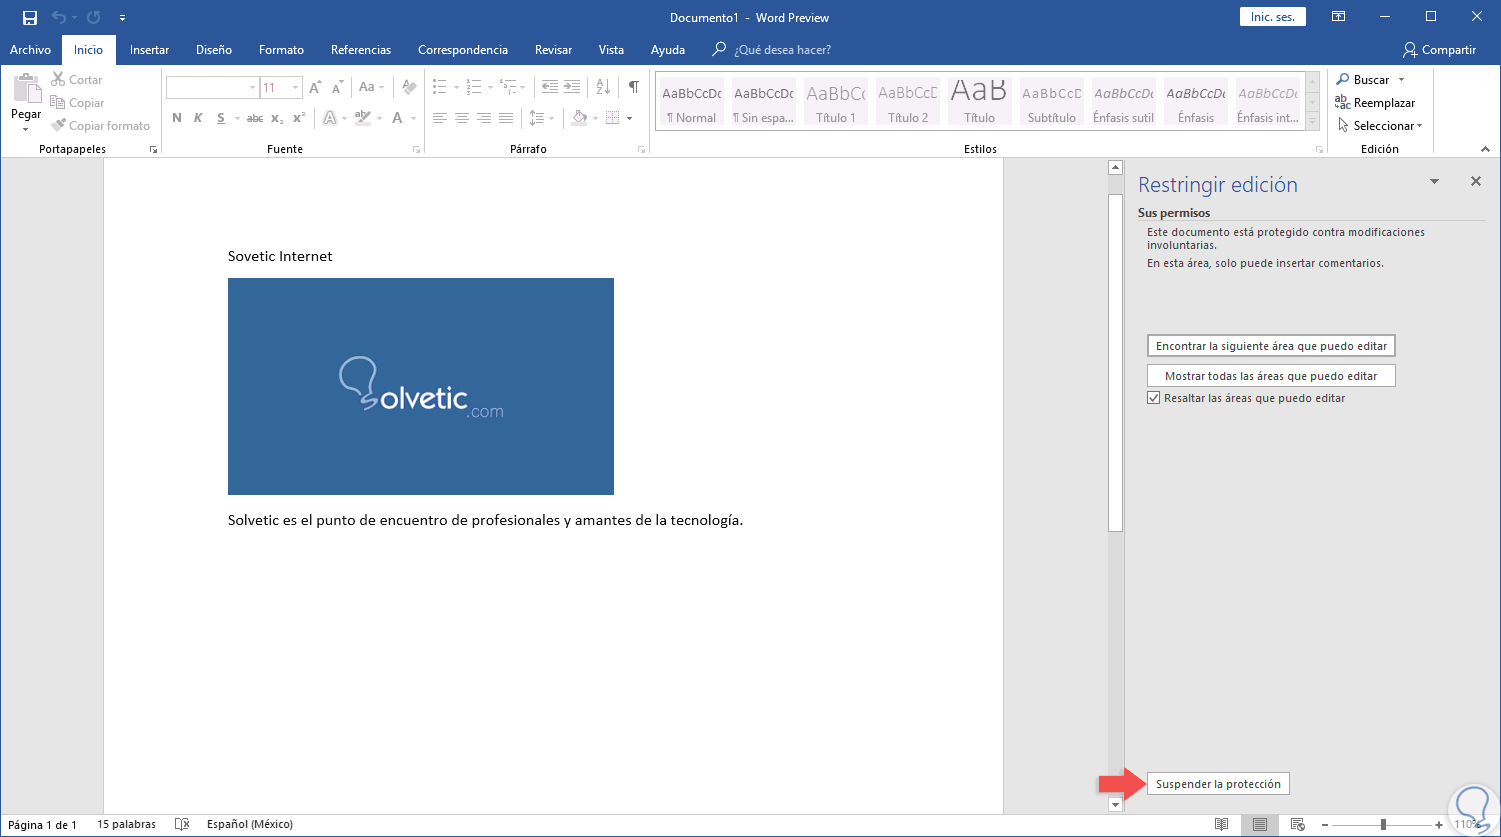Select the web layout view icon
The height and width of the screenshot is (837, 1501).
tap(1297, 824)
